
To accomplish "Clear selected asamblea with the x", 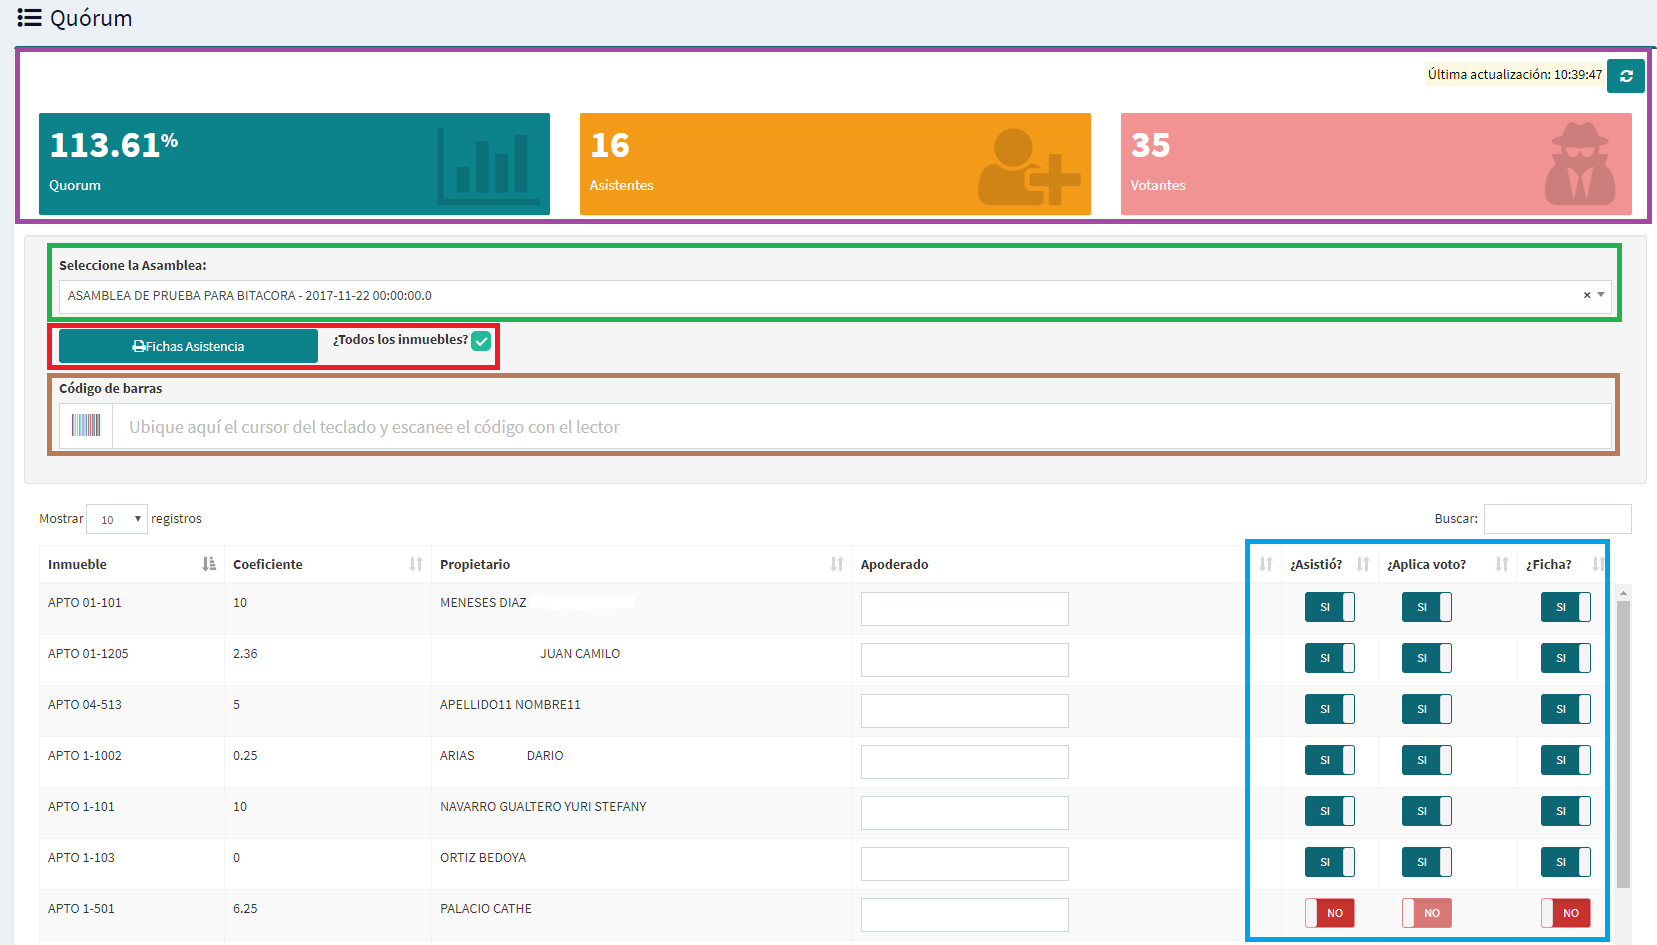I will click(x=1586, y=295).
